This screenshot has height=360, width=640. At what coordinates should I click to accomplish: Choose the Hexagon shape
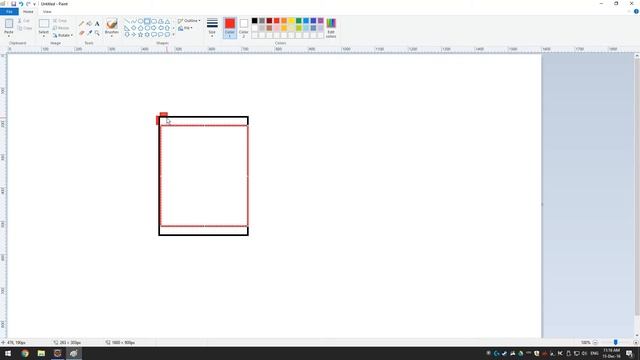tap(147, 28)
